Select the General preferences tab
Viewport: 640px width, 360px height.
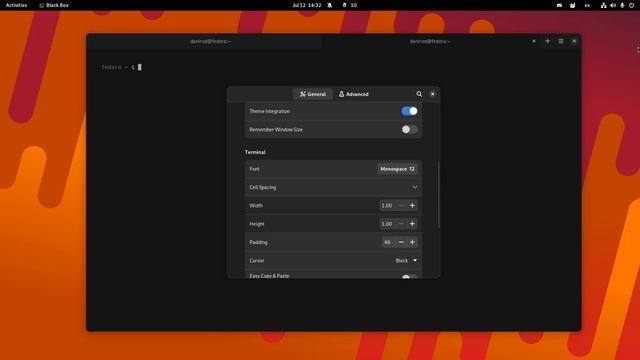point(313,94)
